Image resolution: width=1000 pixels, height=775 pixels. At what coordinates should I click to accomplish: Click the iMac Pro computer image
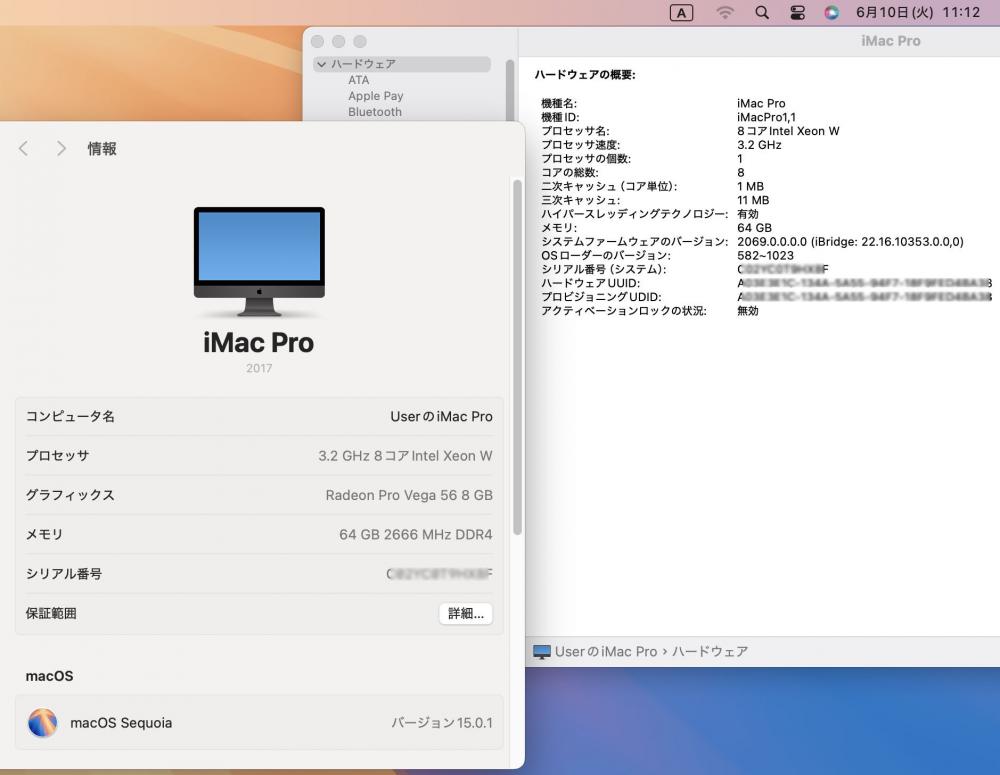259,261
